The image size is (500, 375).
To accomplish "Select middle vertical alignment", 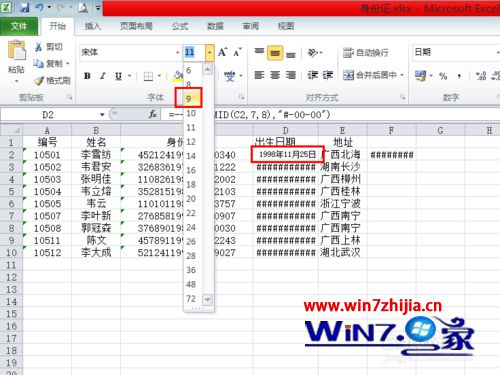I will (275, 53).
